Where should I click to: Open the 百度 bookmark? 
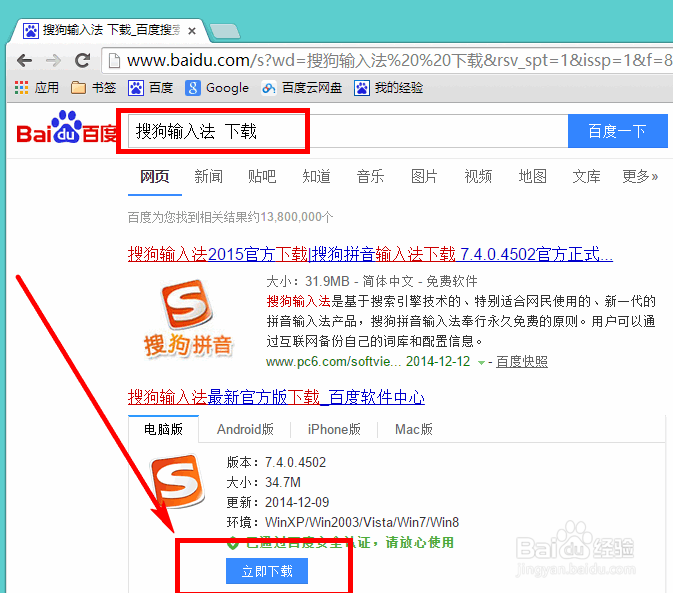click(x=150, y=88)
